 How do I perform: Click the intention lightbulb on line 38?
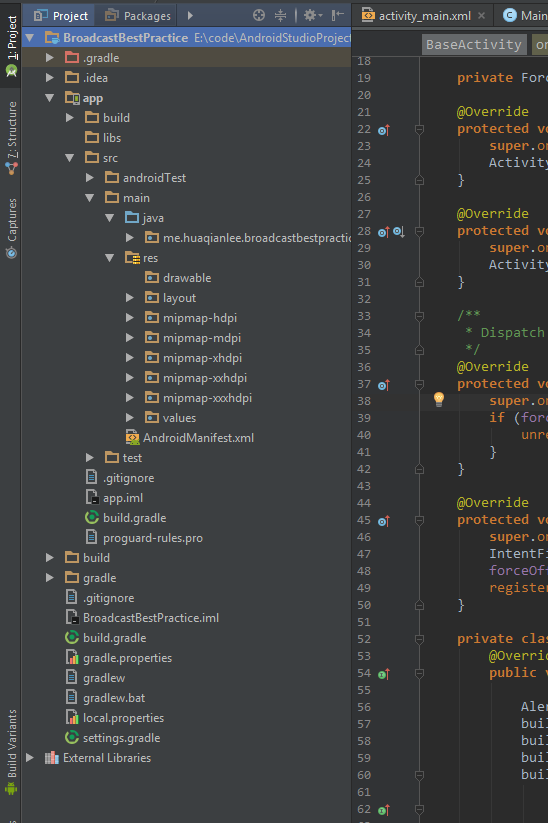(x=439, y=399)
